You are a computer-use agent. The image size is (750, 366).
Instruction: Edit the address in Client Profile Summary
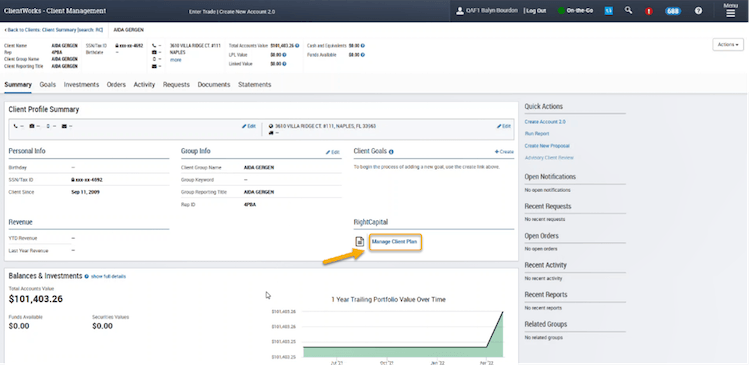point(504,126)
